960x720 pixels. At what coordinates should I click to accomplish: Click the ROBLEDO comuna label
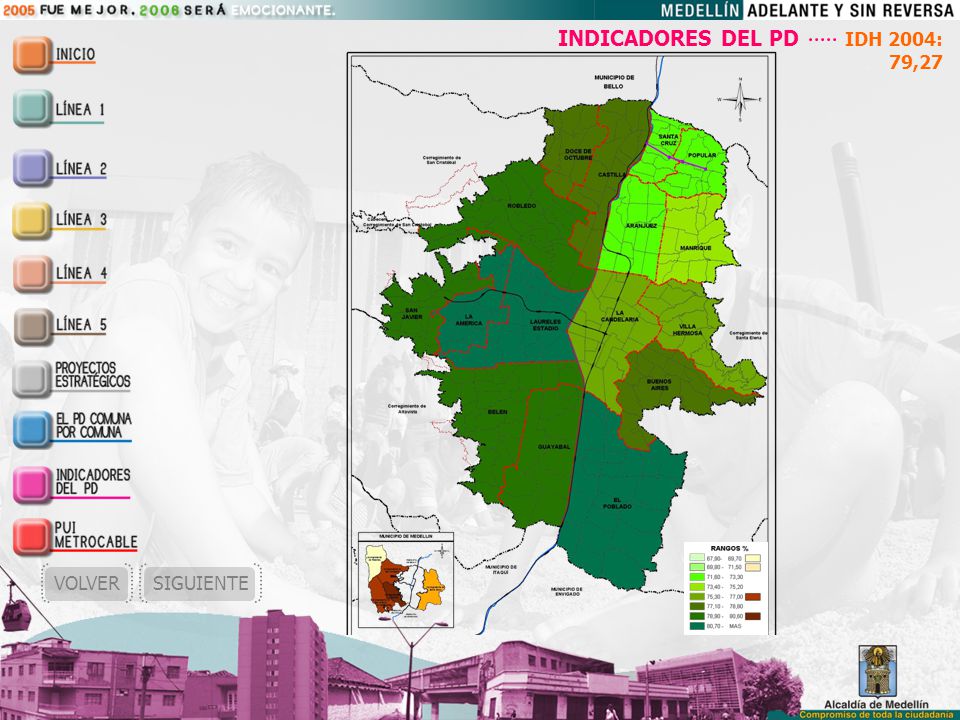click(x=522, y=206)
